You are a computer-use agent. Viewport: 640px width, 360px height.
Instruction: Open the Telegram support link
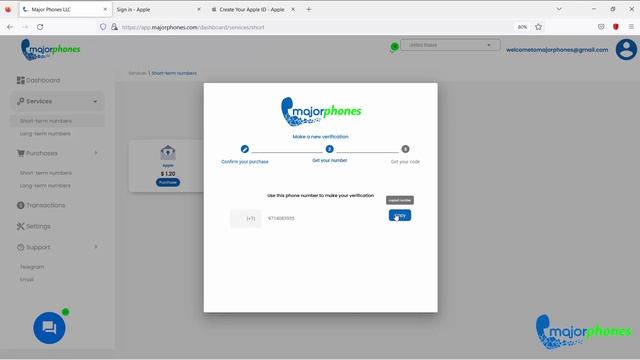[x=32, y=267]
